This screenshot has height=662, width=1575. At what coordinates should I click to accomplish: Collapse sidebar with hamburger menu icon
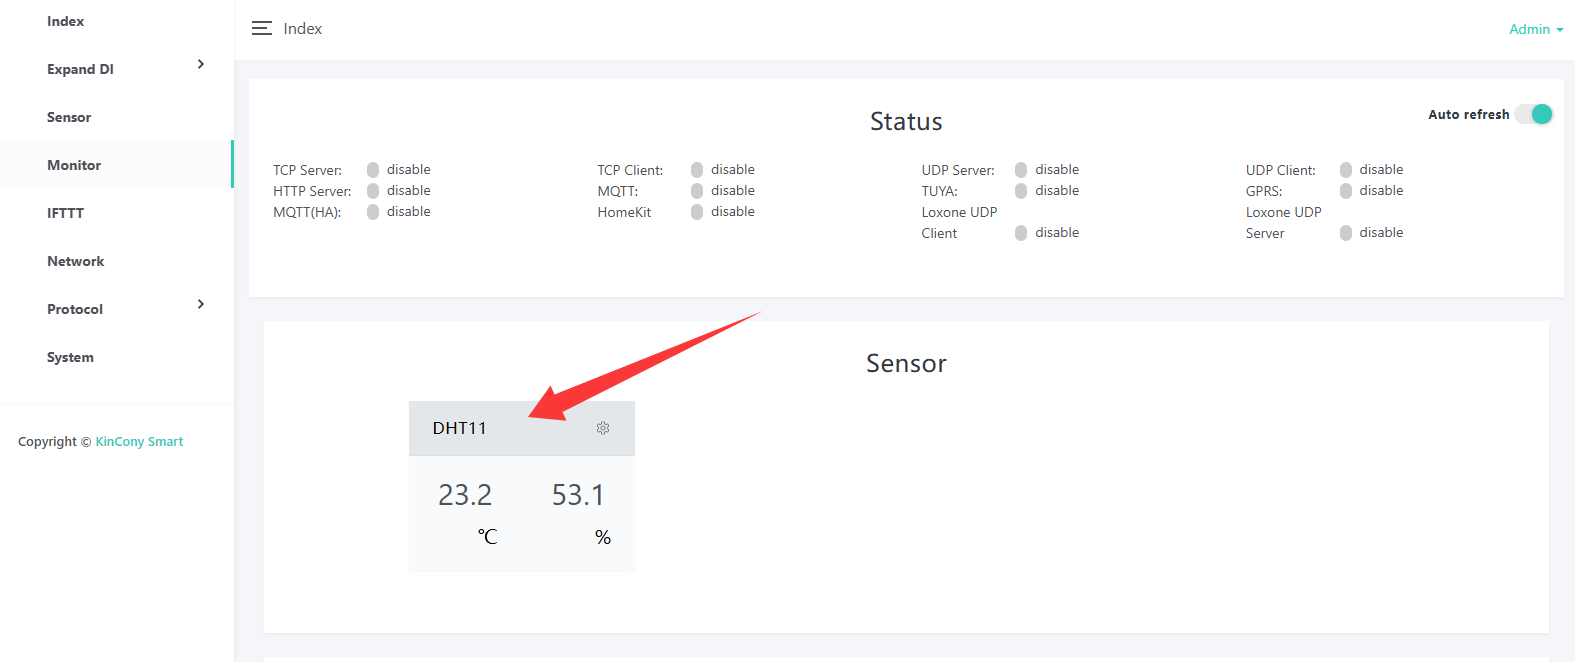point(262,29)
